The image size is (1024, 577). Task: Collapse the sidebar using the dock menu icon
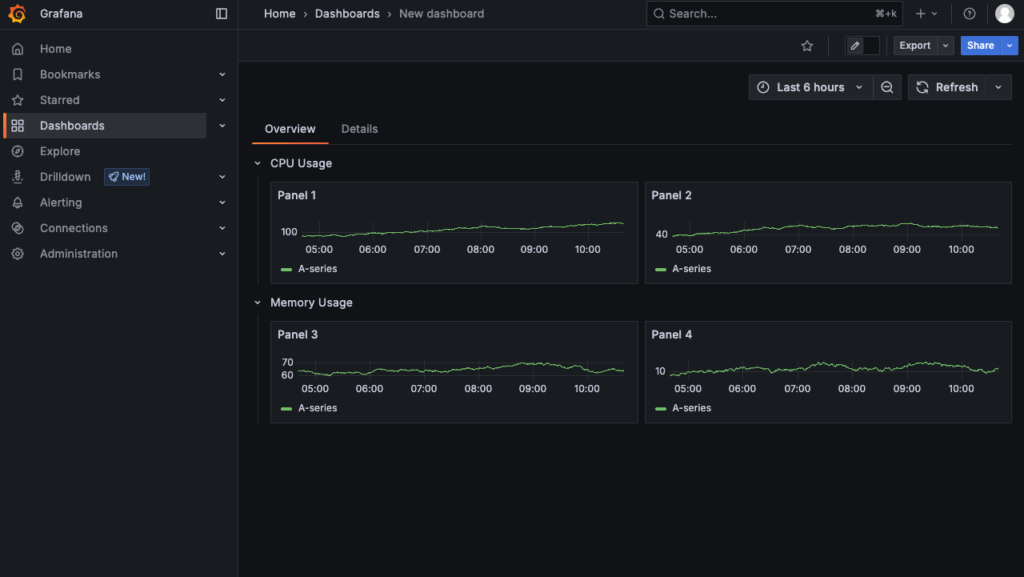[x=221, y=14]
